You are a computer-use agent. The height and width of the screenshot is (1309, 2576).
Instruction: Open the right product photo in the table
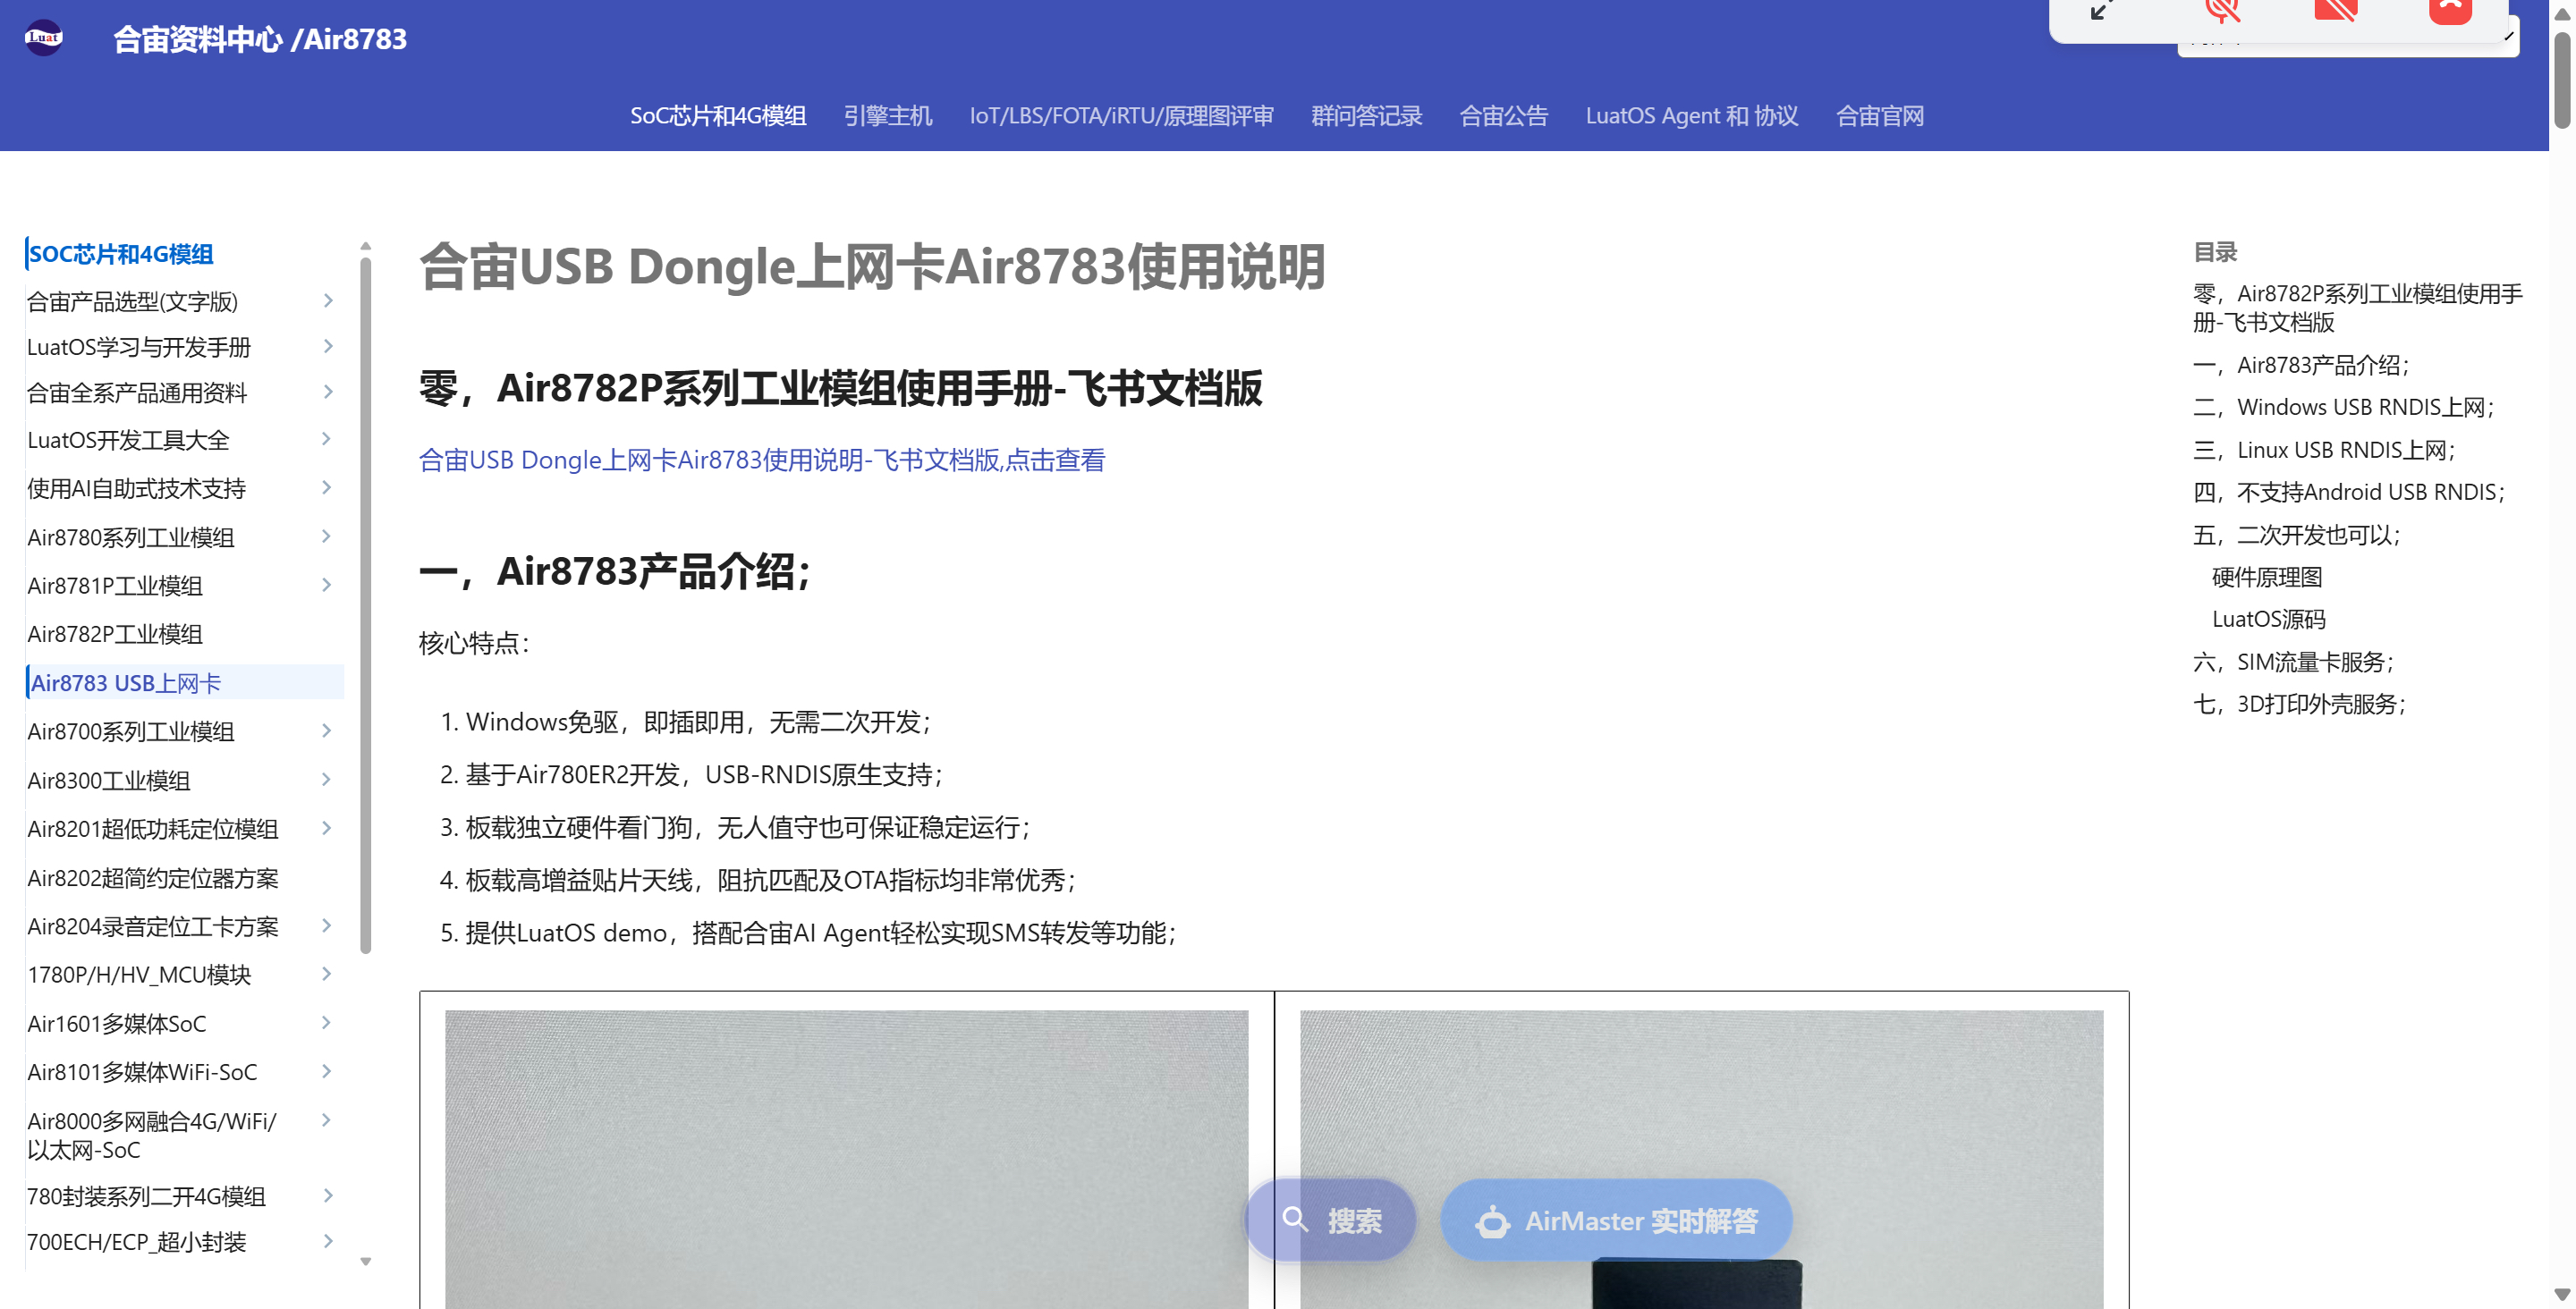1701,1159
